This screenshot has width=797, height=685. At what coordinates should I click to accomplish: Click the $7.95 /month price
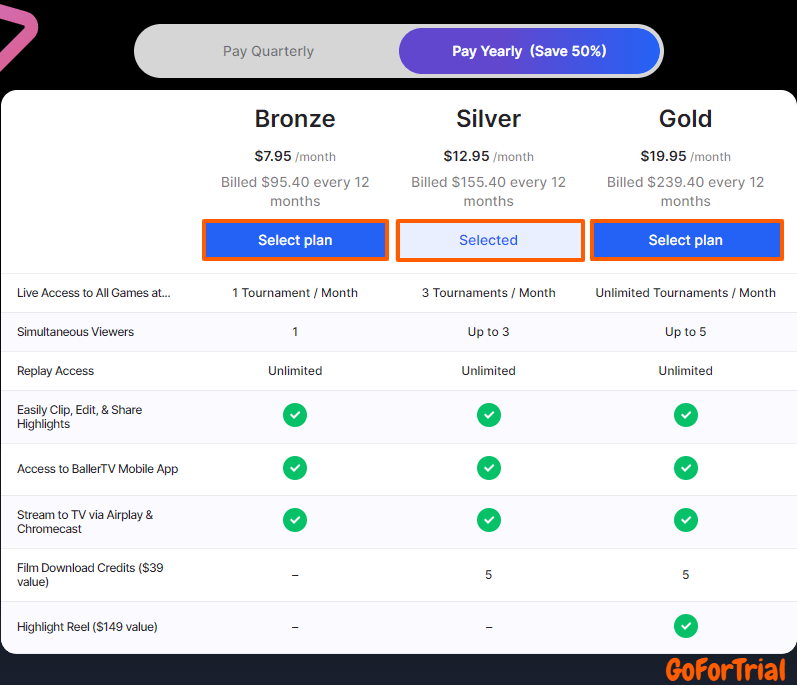295,156
